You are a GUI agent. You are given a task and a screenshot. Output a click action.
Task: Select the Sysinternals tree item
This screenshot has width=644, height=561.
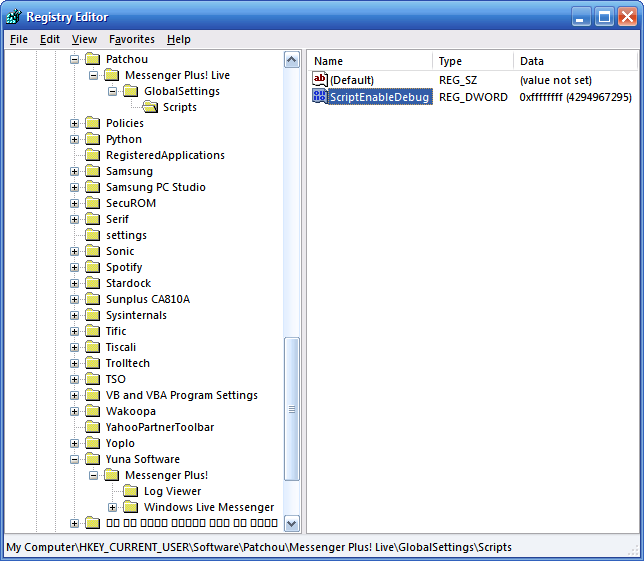click(136, 315)
